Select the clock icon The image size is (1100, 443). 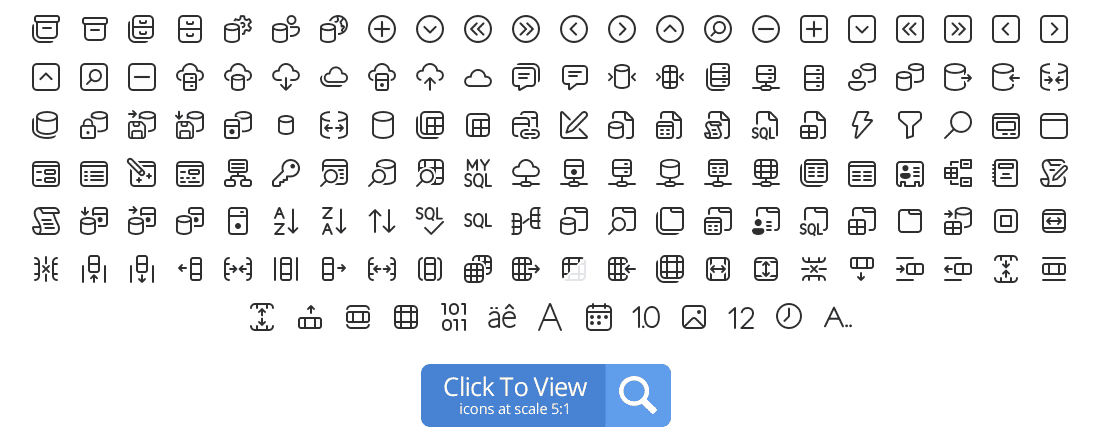(789, 317)
